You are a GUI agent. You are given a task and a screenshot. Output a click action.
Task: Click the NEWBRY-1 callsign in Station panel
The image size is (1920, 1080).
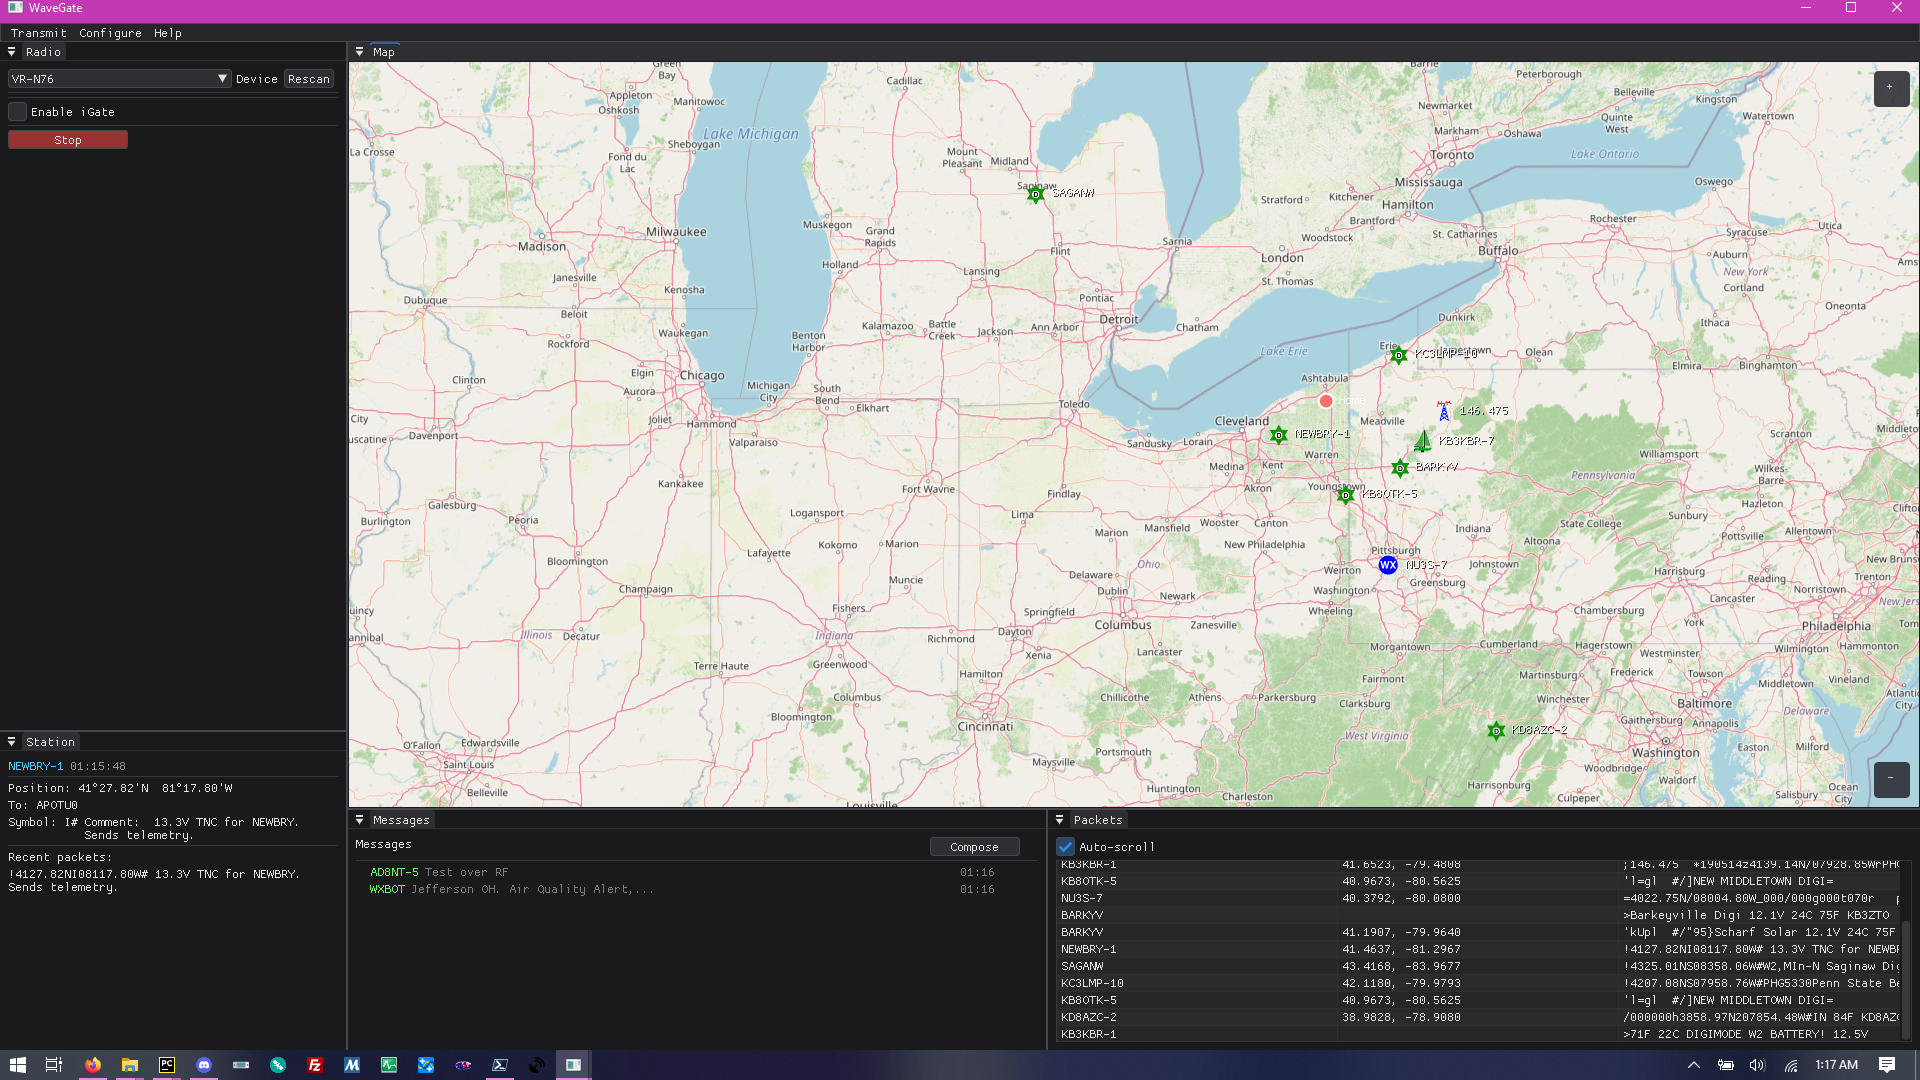[x=35, y=767]
